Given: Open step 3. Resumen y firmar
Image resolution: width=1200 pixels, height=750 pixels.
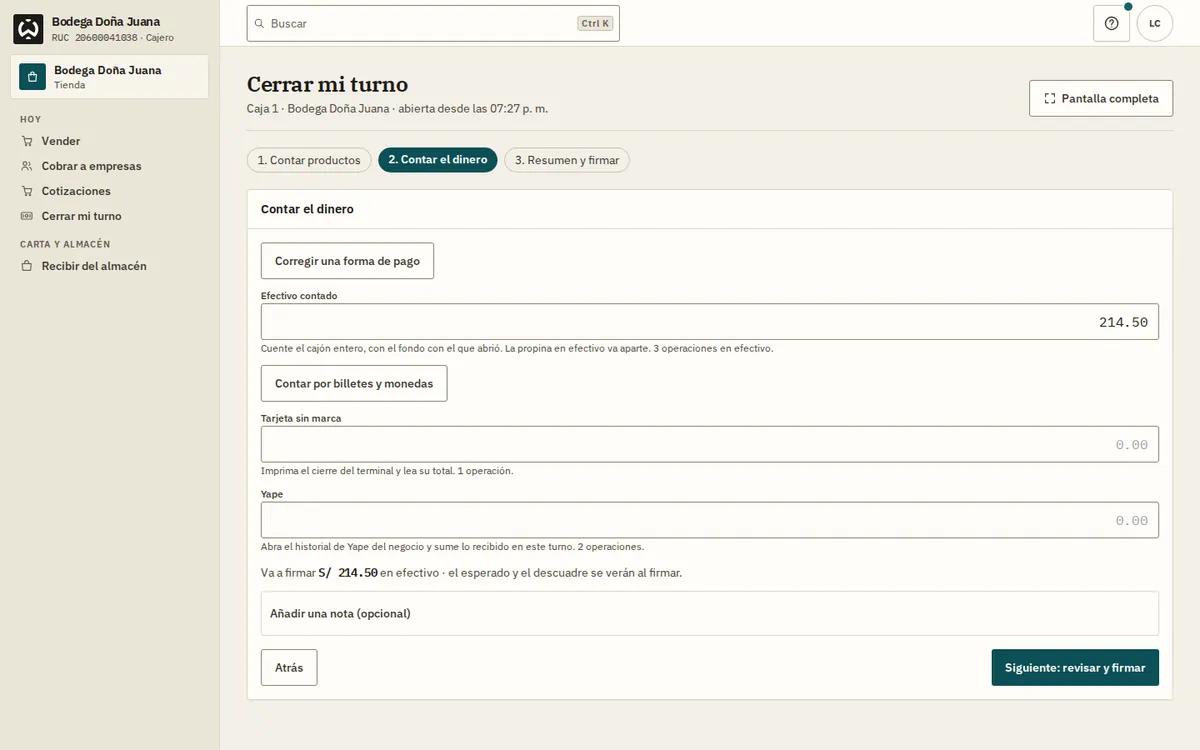Looking at the screenshot, I should click(x=567, y=160).
